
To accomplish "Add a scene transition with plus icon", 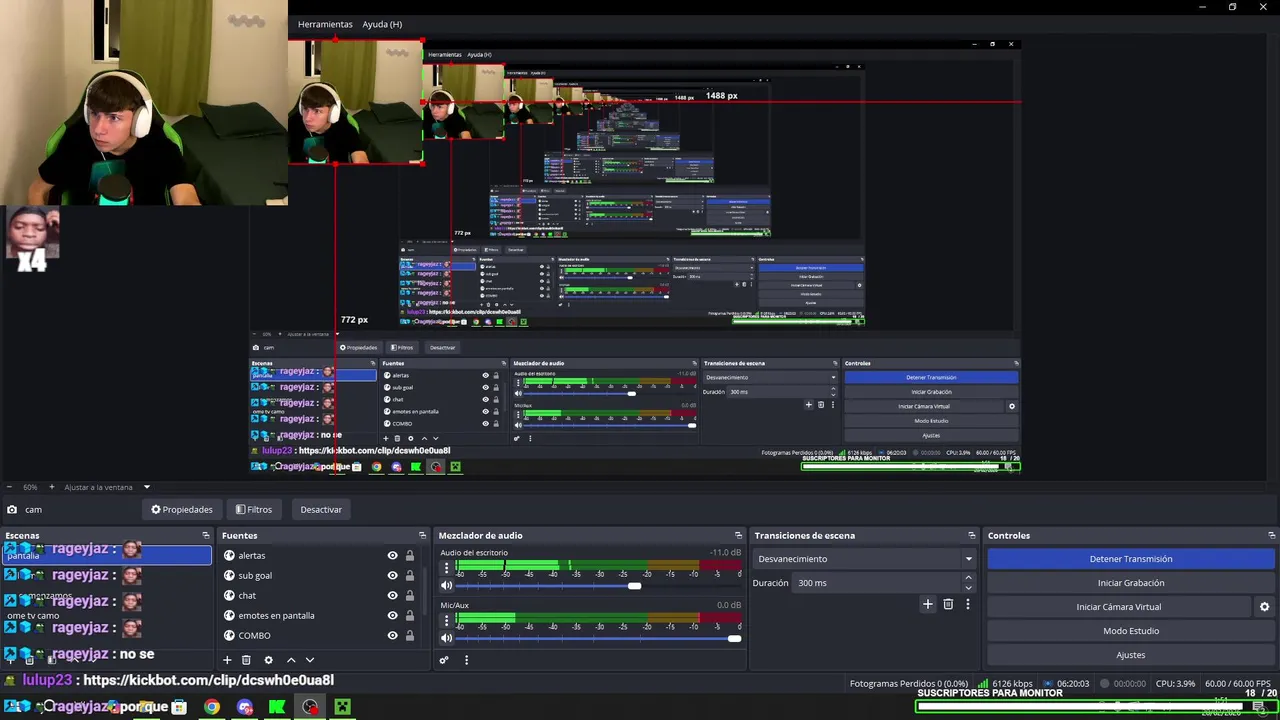I will click(928, 604).
